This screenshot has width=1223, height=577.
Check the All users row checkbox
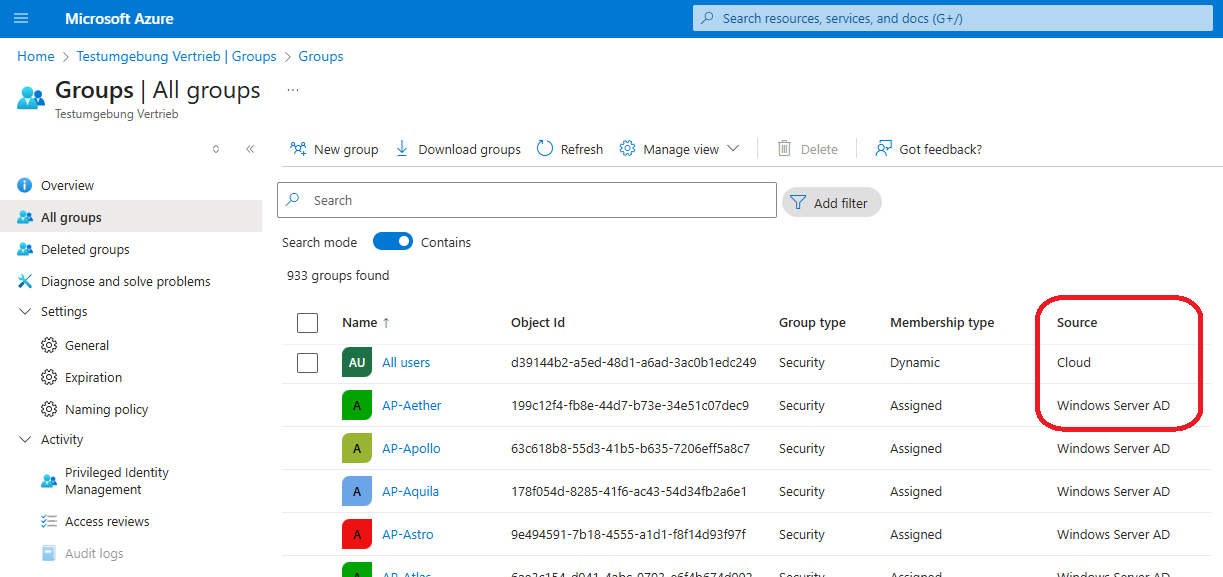coord(308,362)
